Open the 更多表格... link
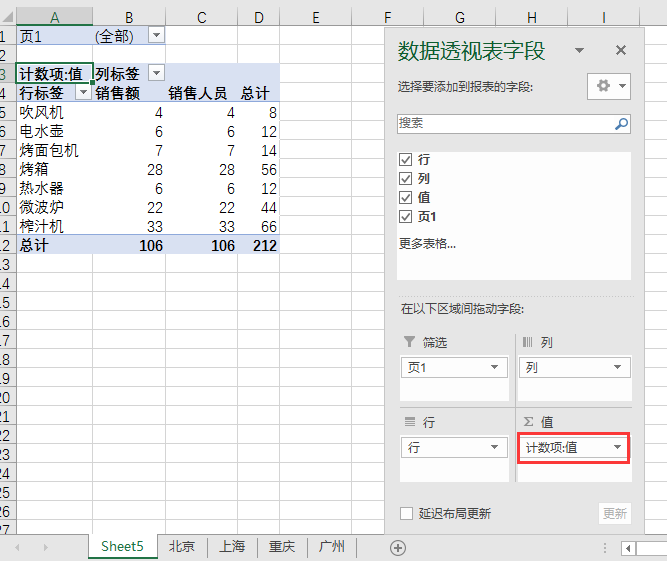The width and height of the screenshot is (667, 561). click(x=427, y=244)
